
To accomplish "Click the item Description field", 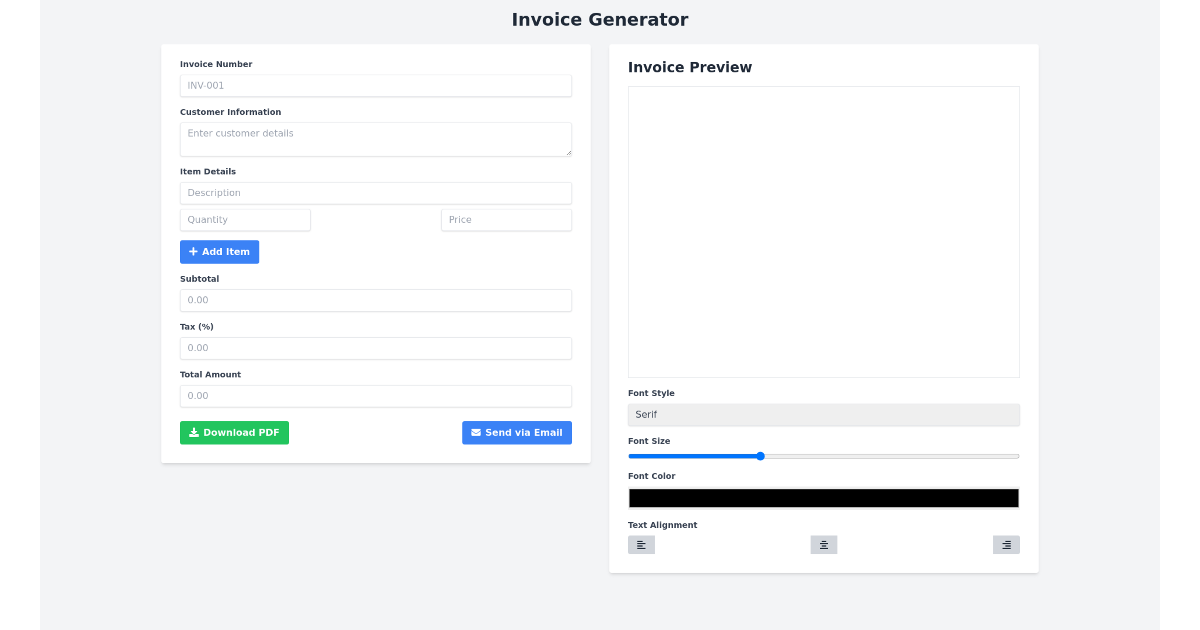I will (375, 192).
